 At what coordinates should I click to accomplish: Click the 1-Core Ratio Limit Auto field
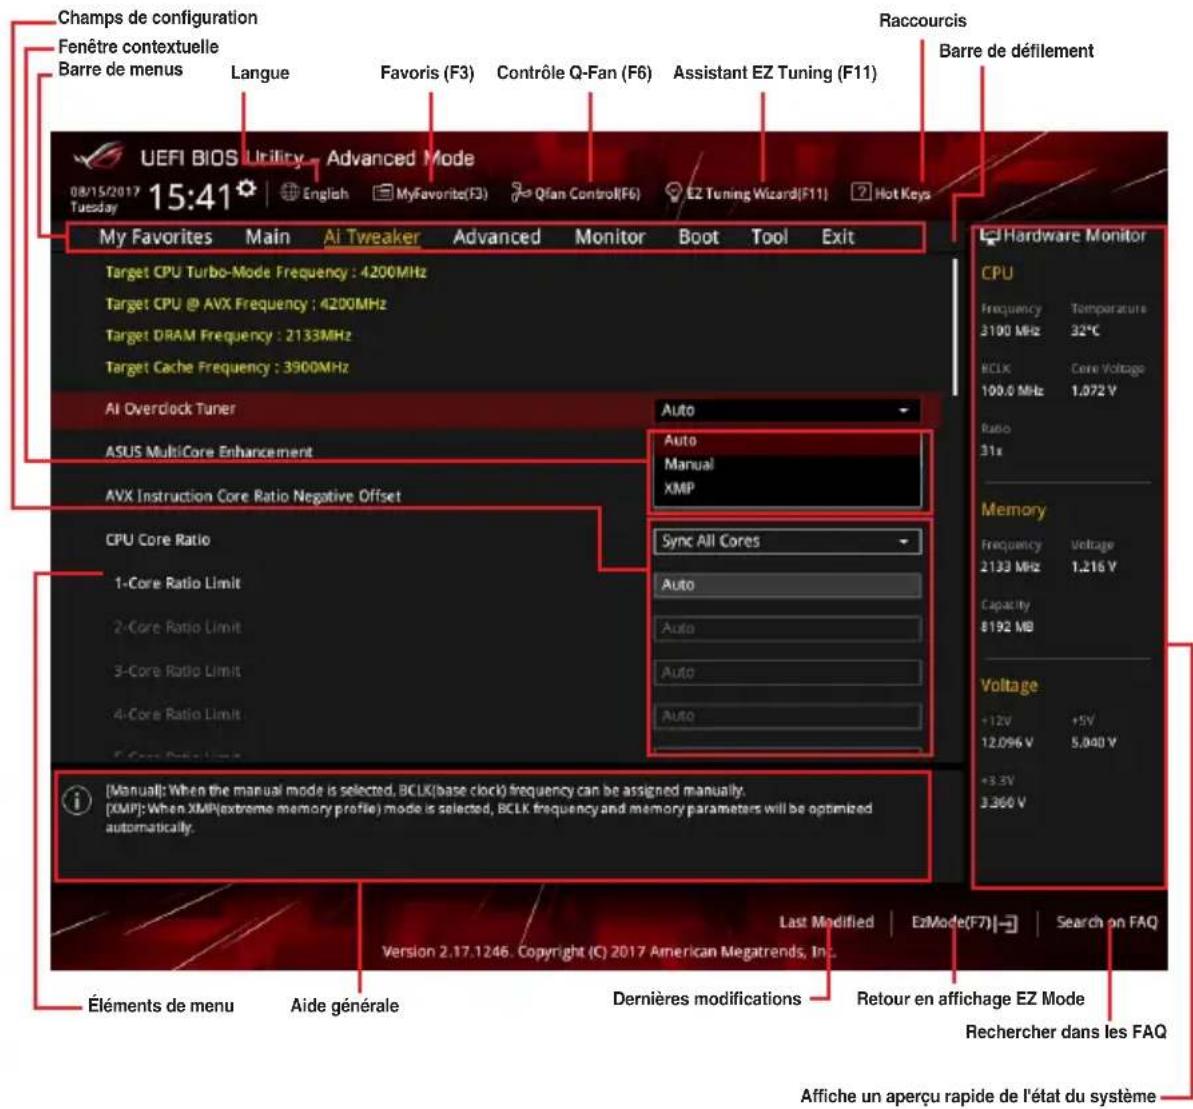pos(787,585)
